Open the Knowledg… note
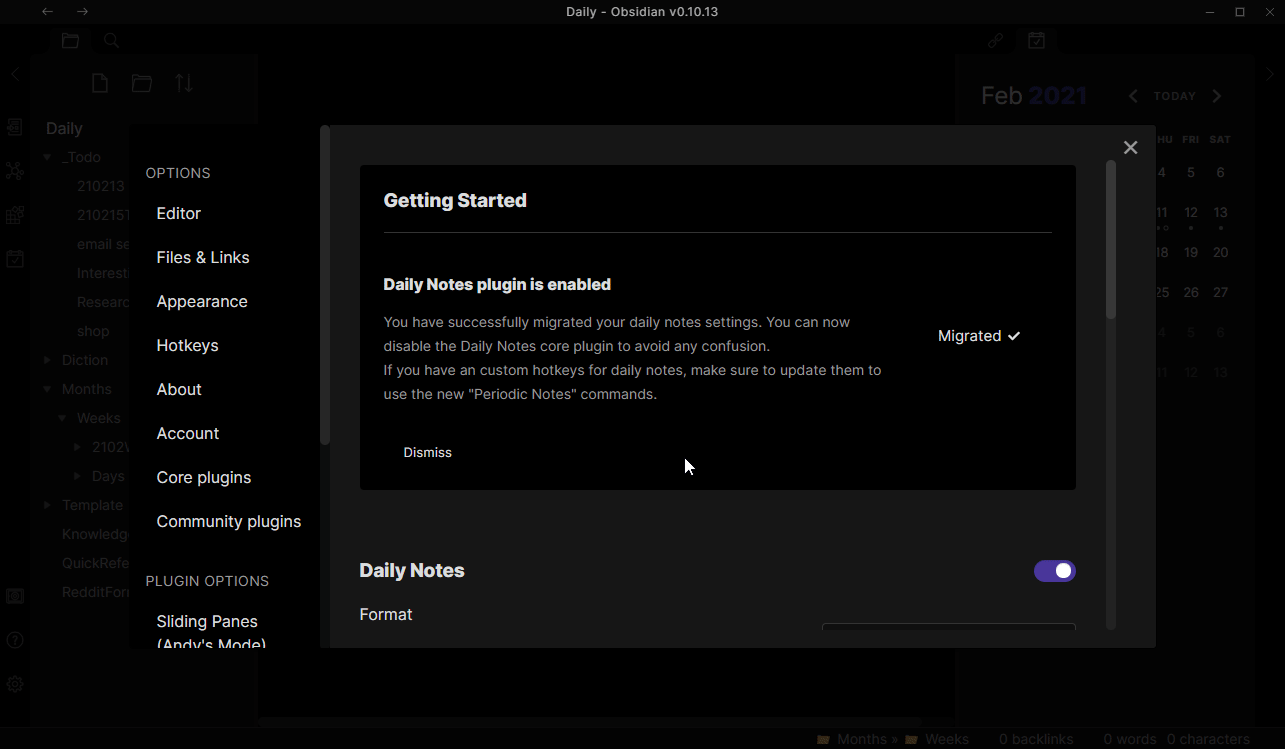Viewport: 1285px width, 749px height. point(96,534)
